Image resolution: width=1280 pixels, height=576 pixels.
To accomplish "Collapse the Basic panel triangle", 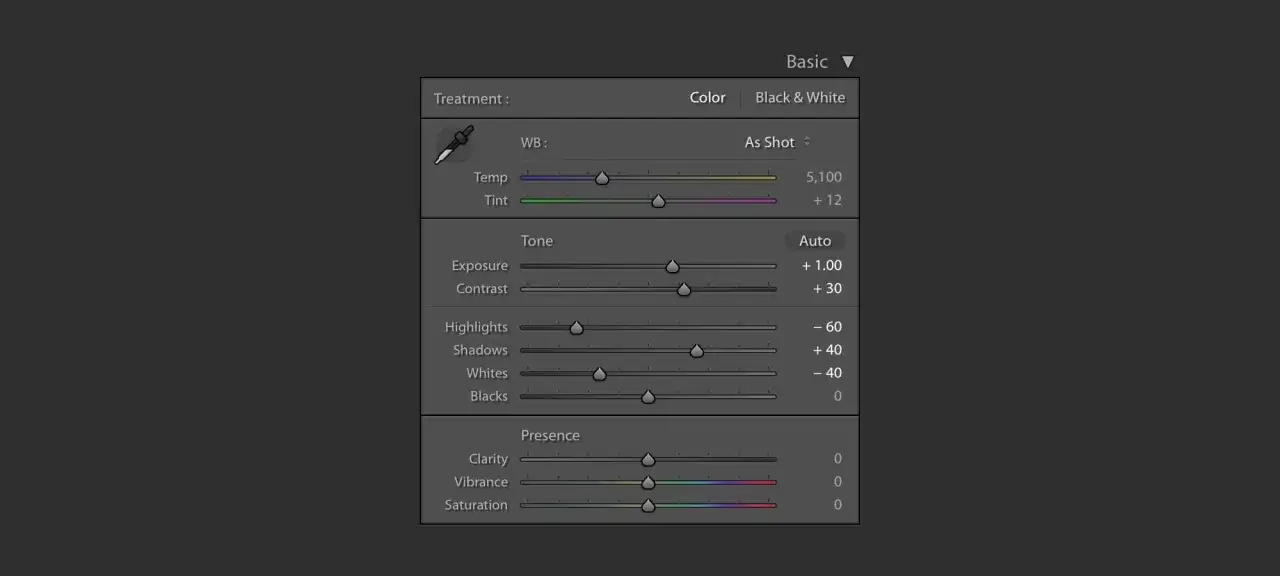I will [x=848, y=62].
